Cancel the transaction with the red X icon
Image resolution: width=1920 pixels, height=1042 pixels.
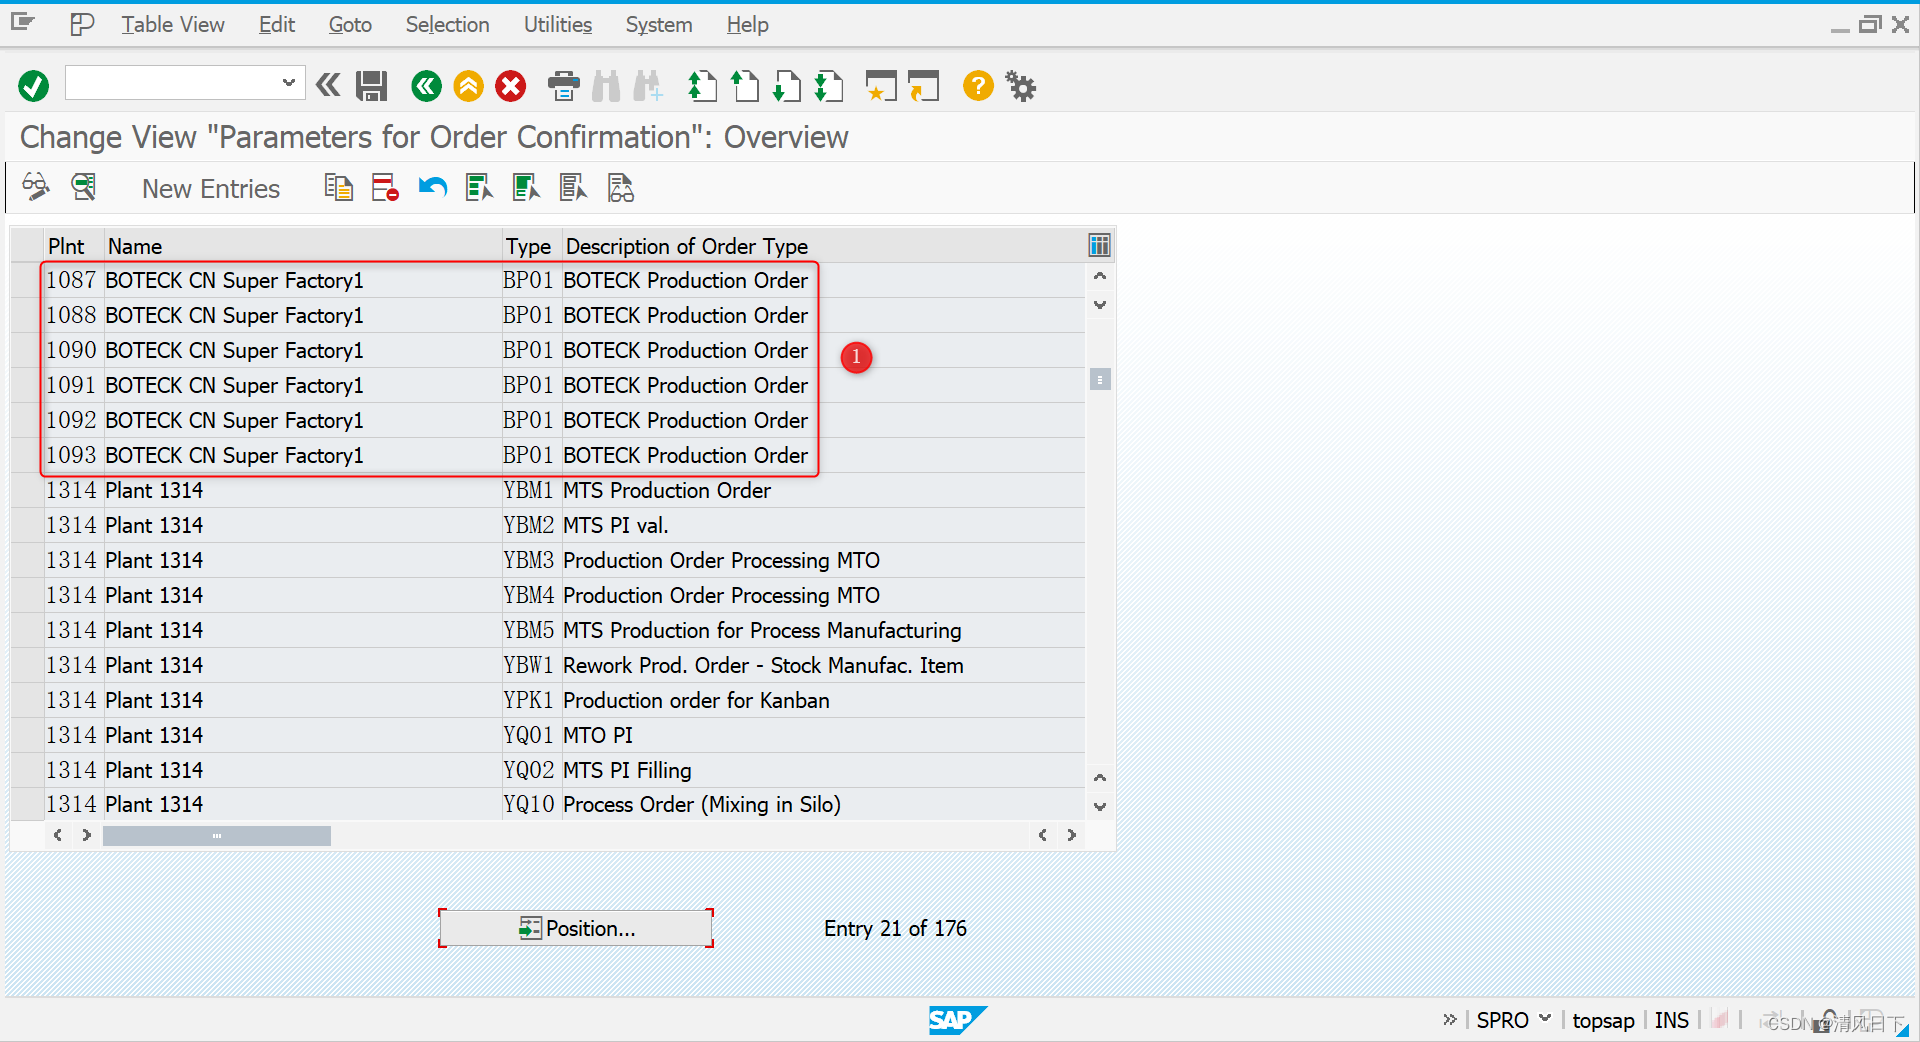tap(510, 86)
